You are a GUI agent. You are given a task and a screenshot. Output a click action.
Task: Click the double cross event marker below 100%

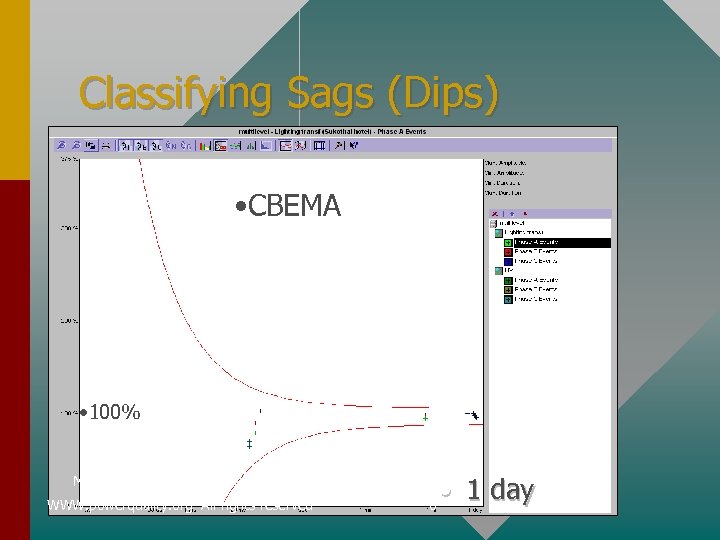(x=249, y=444)
